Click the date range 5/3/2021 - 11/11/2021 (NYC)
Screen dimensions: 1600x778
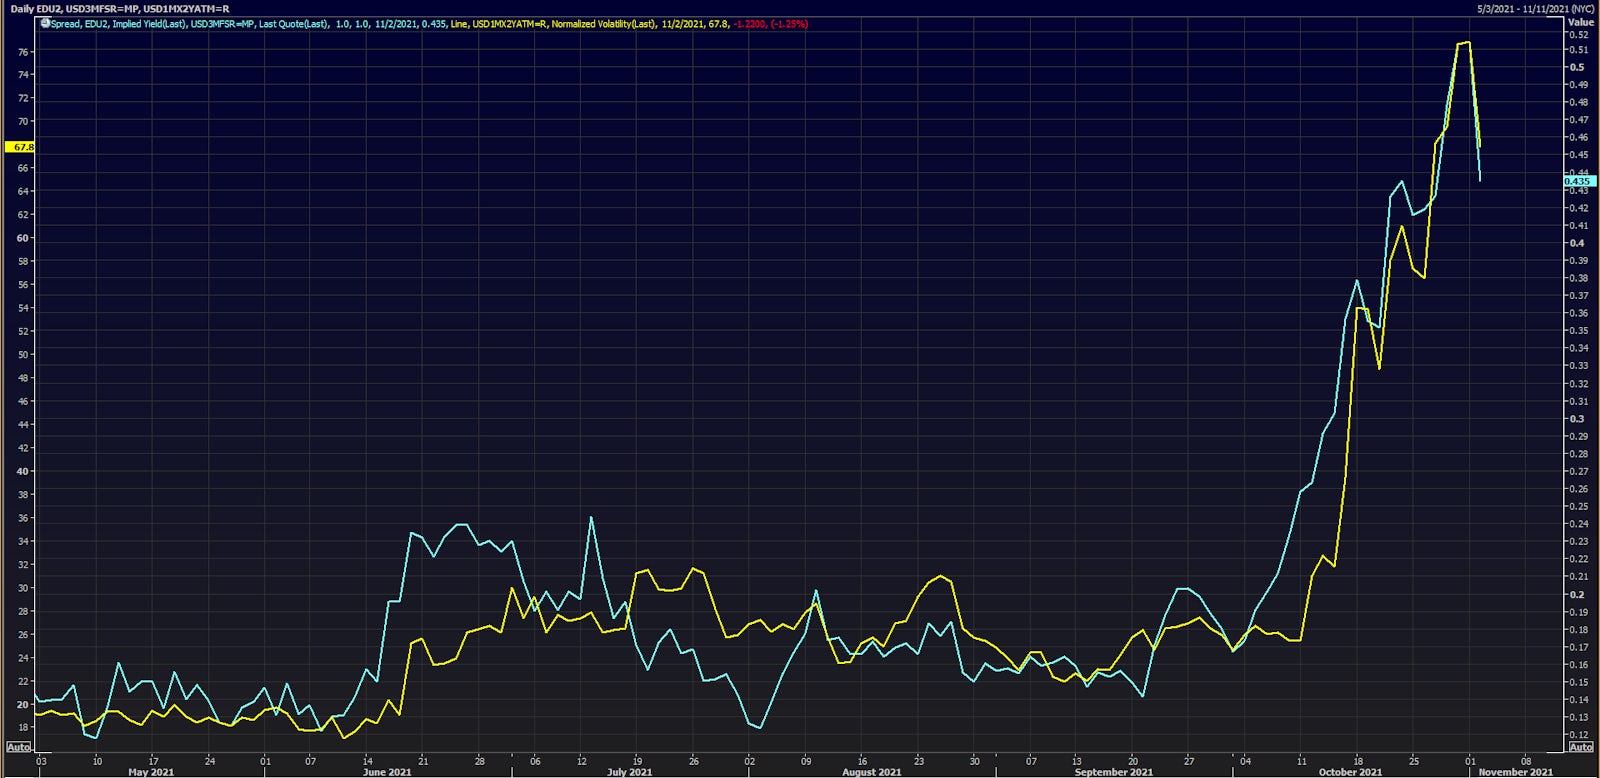click(1535, 8)
